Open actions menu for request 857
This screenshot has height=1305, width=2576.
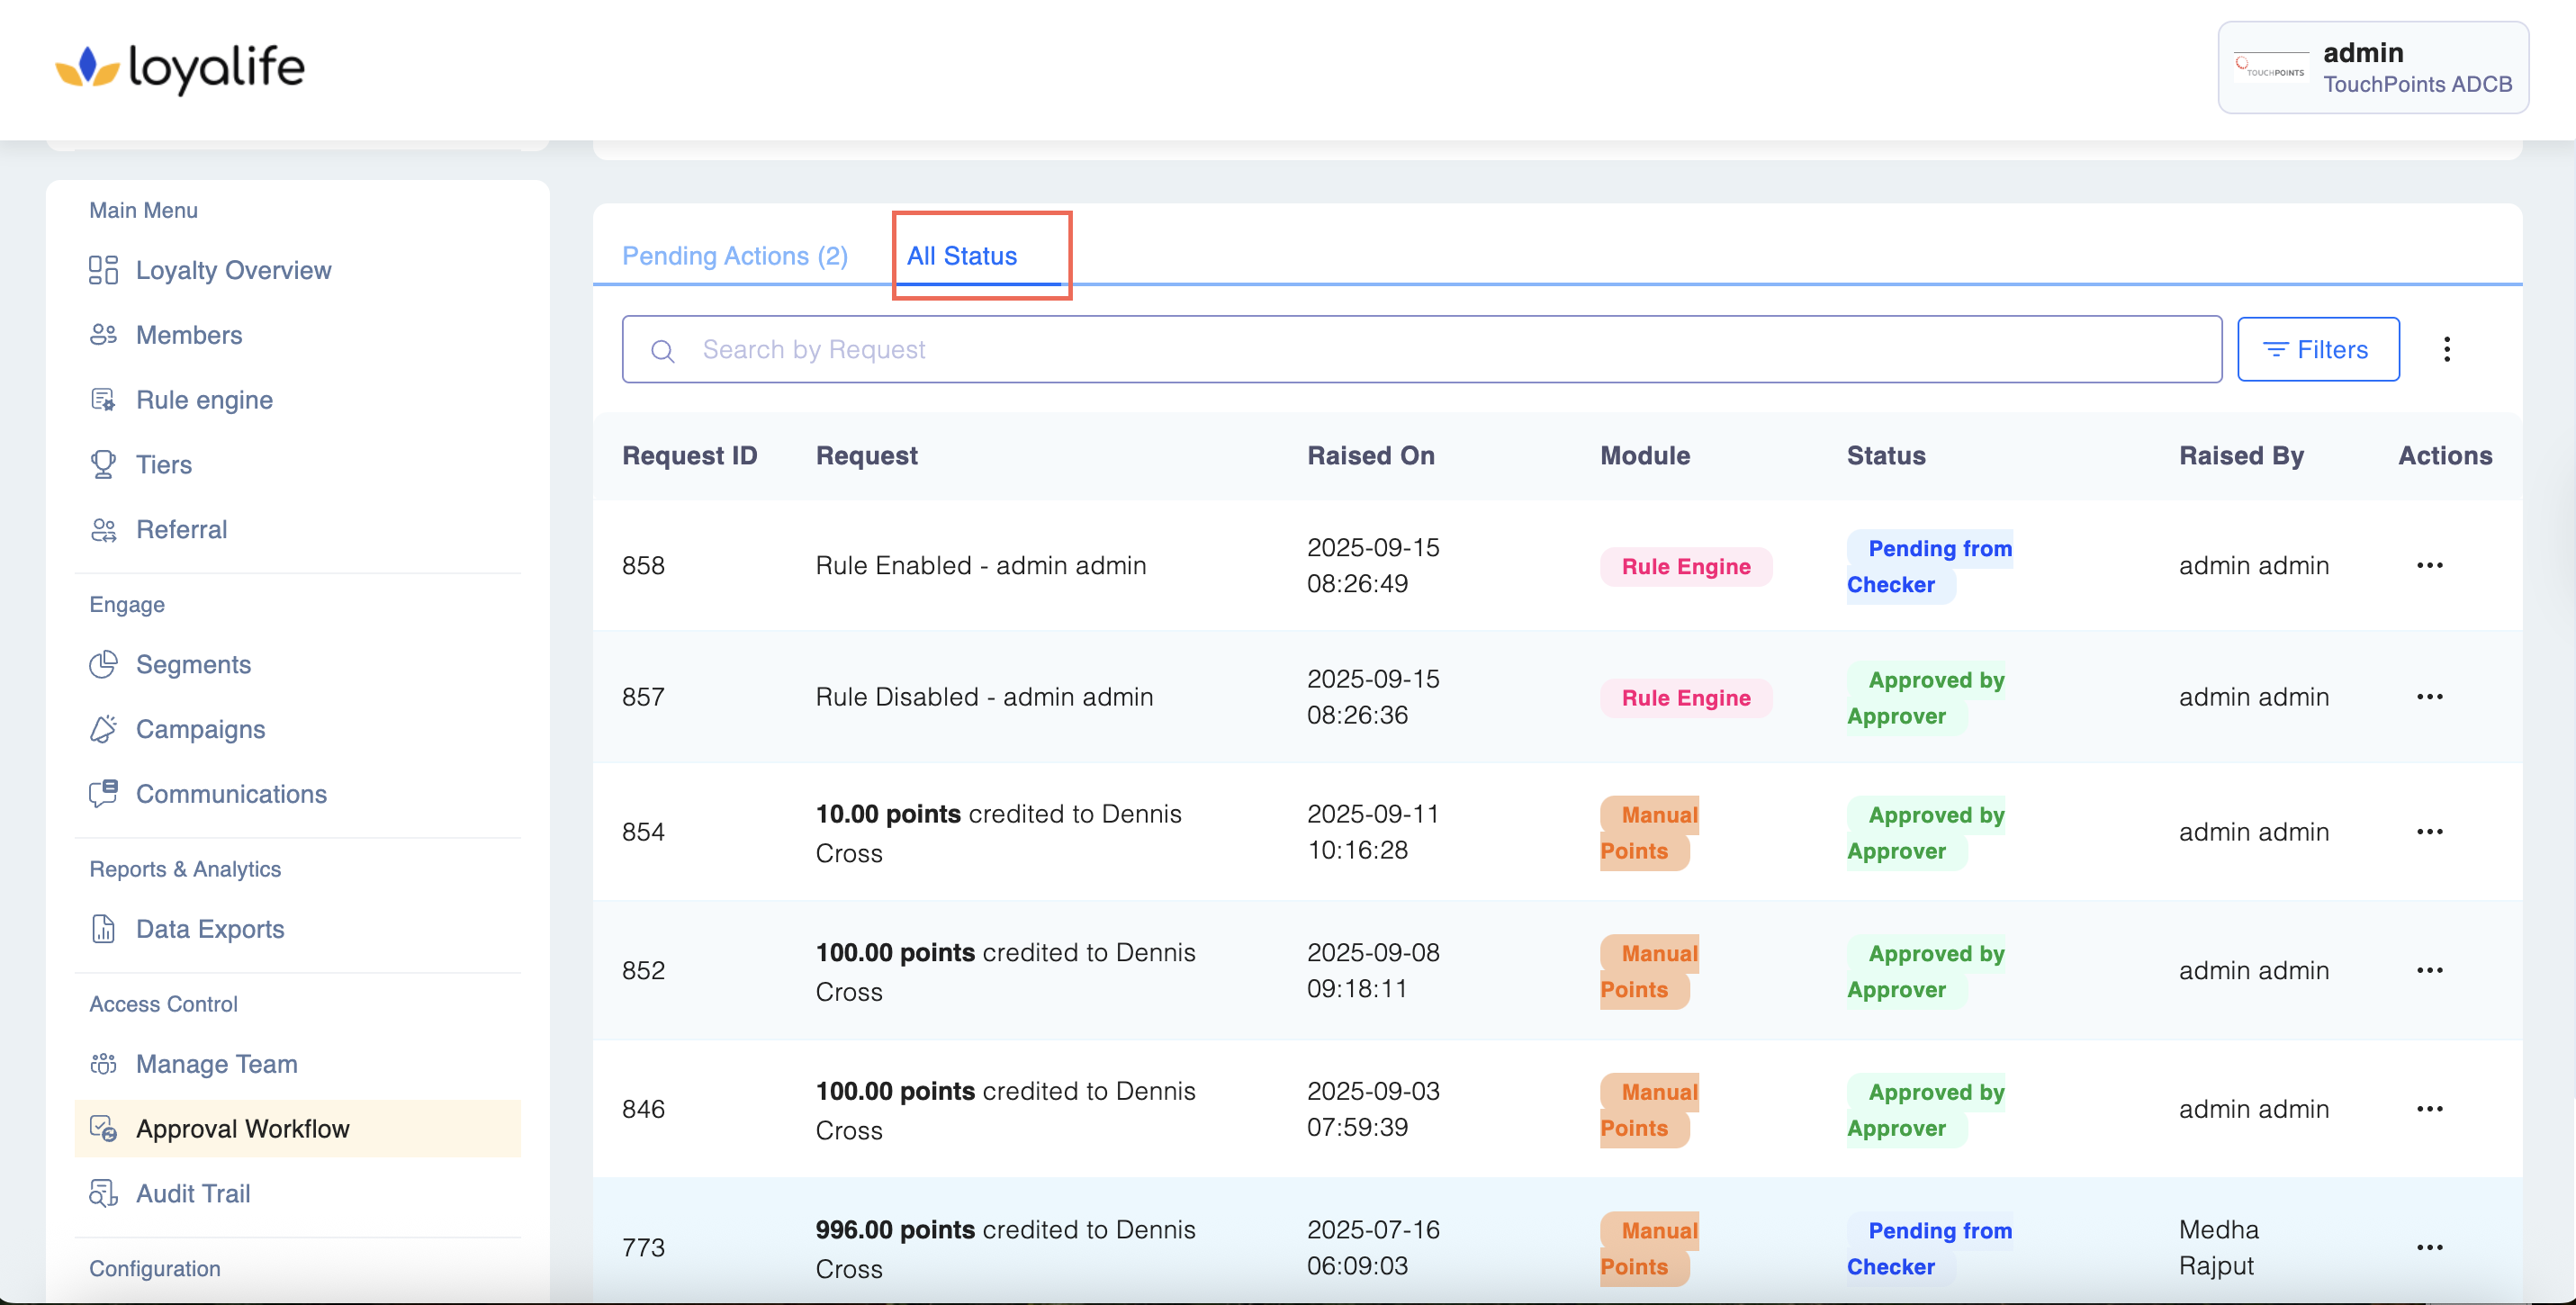pos(2429,697)
